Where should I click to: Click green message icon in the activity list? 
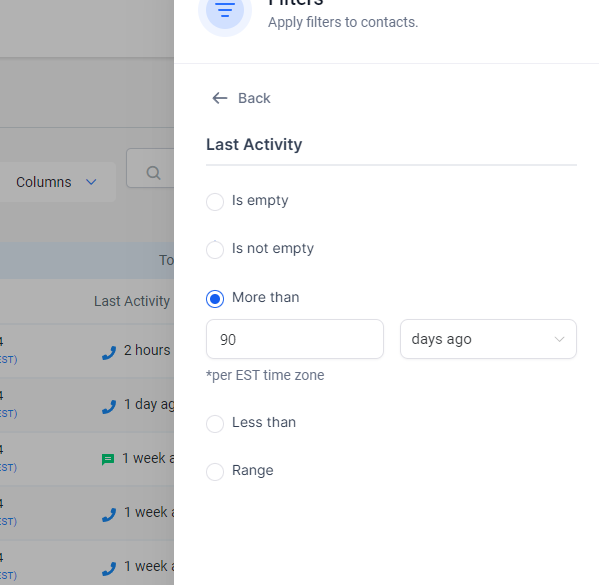pyautogui.click(x=108, y=459)
